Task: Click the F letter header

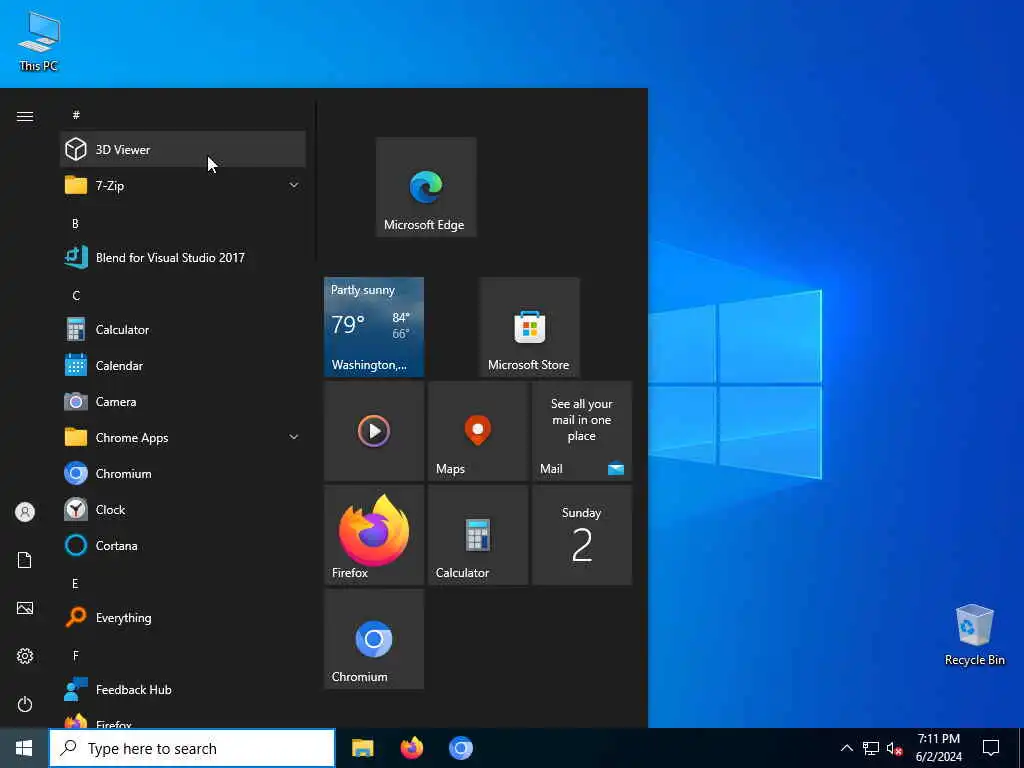Action: 76,655
